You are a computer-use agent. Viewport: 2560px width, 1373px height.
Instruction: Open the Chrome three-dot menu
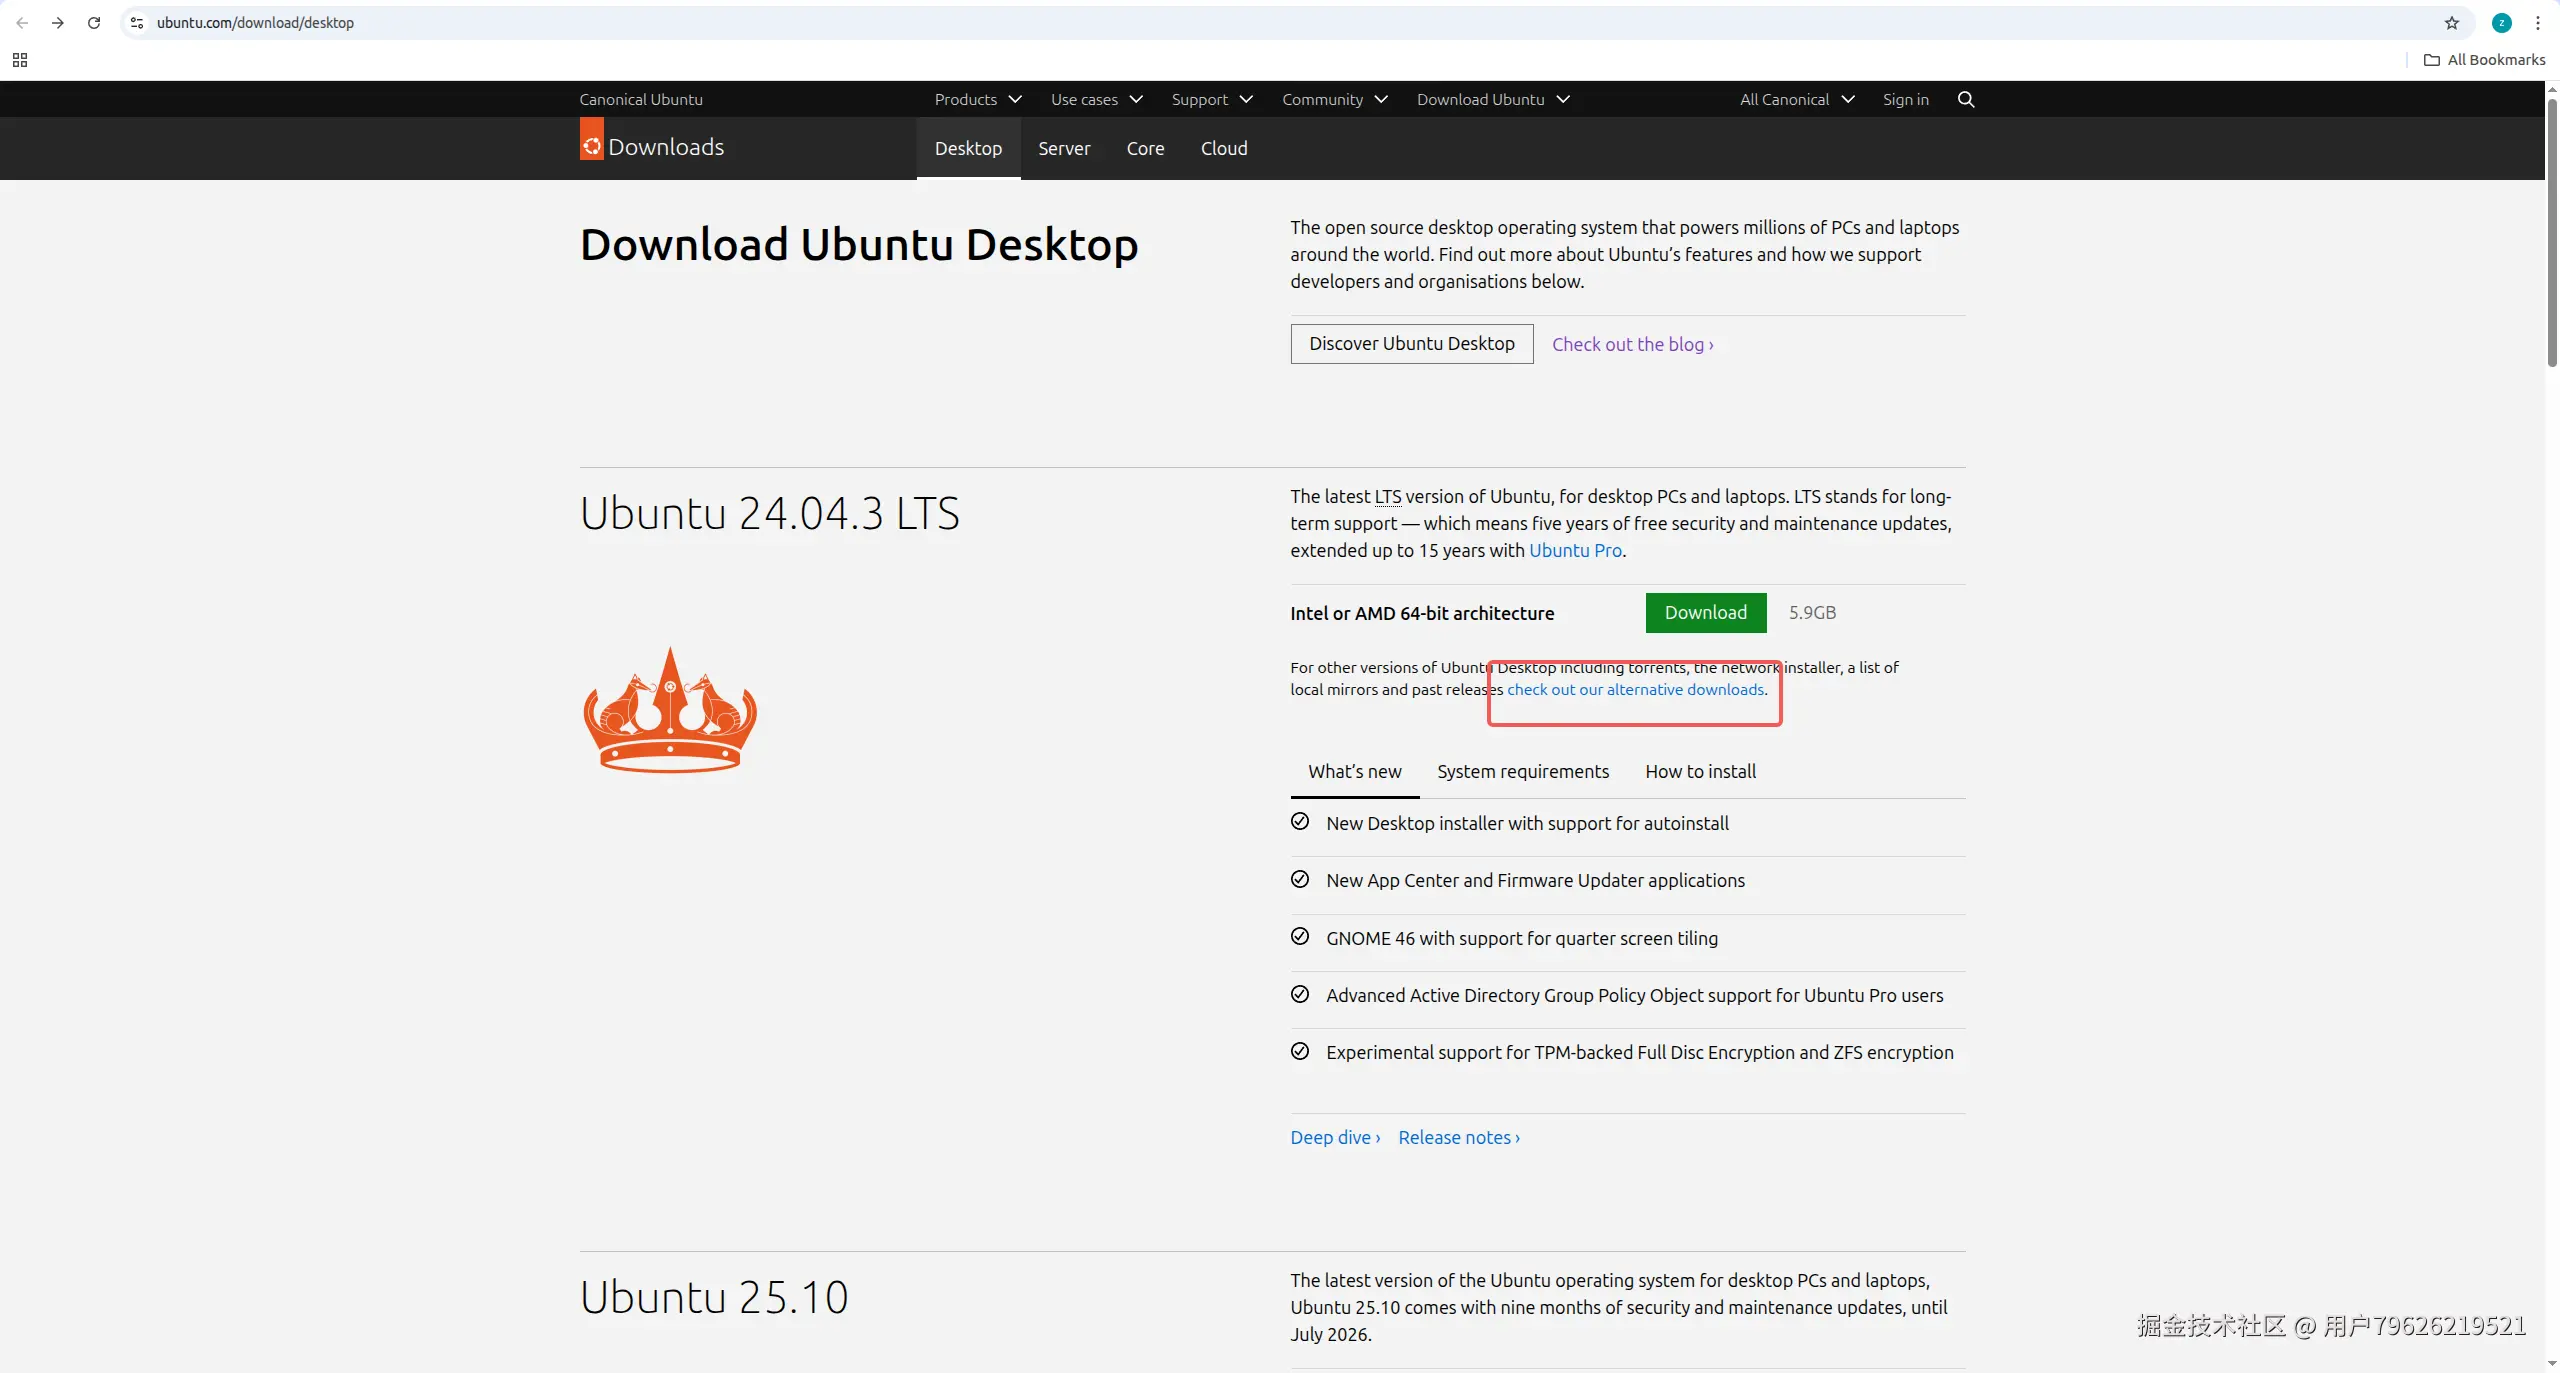tap(2537, 23)
